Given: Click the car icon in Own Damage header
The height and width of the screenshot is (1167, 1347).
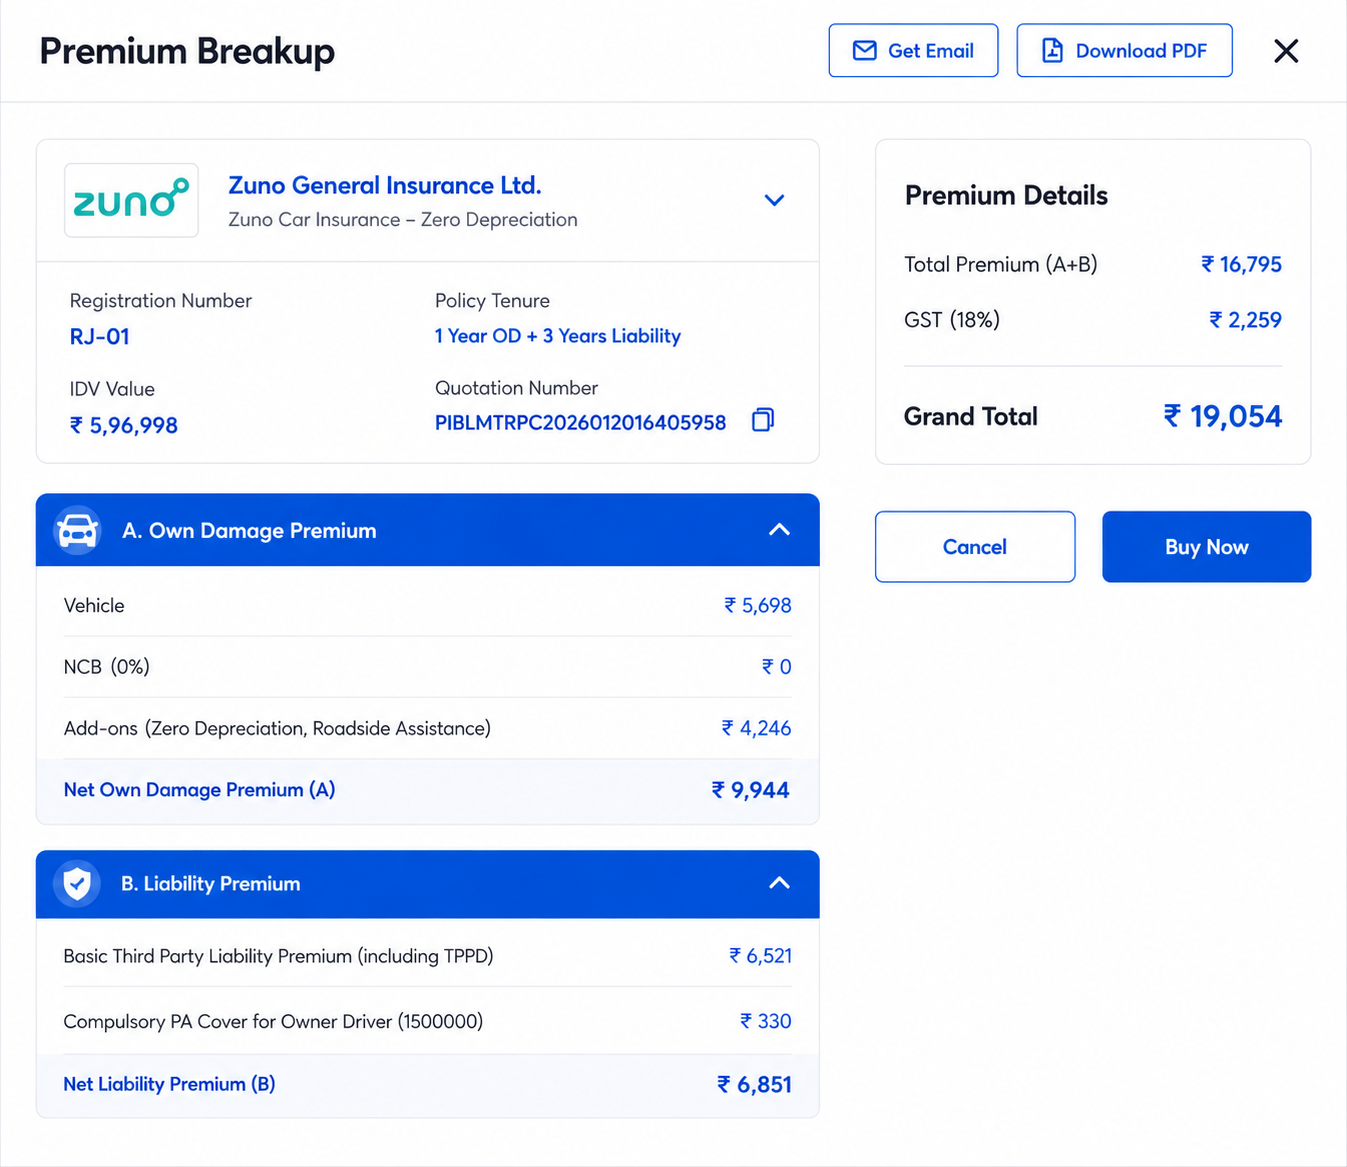Looking at the screenshot, I should pyautogui.click(x=77, y=530).
